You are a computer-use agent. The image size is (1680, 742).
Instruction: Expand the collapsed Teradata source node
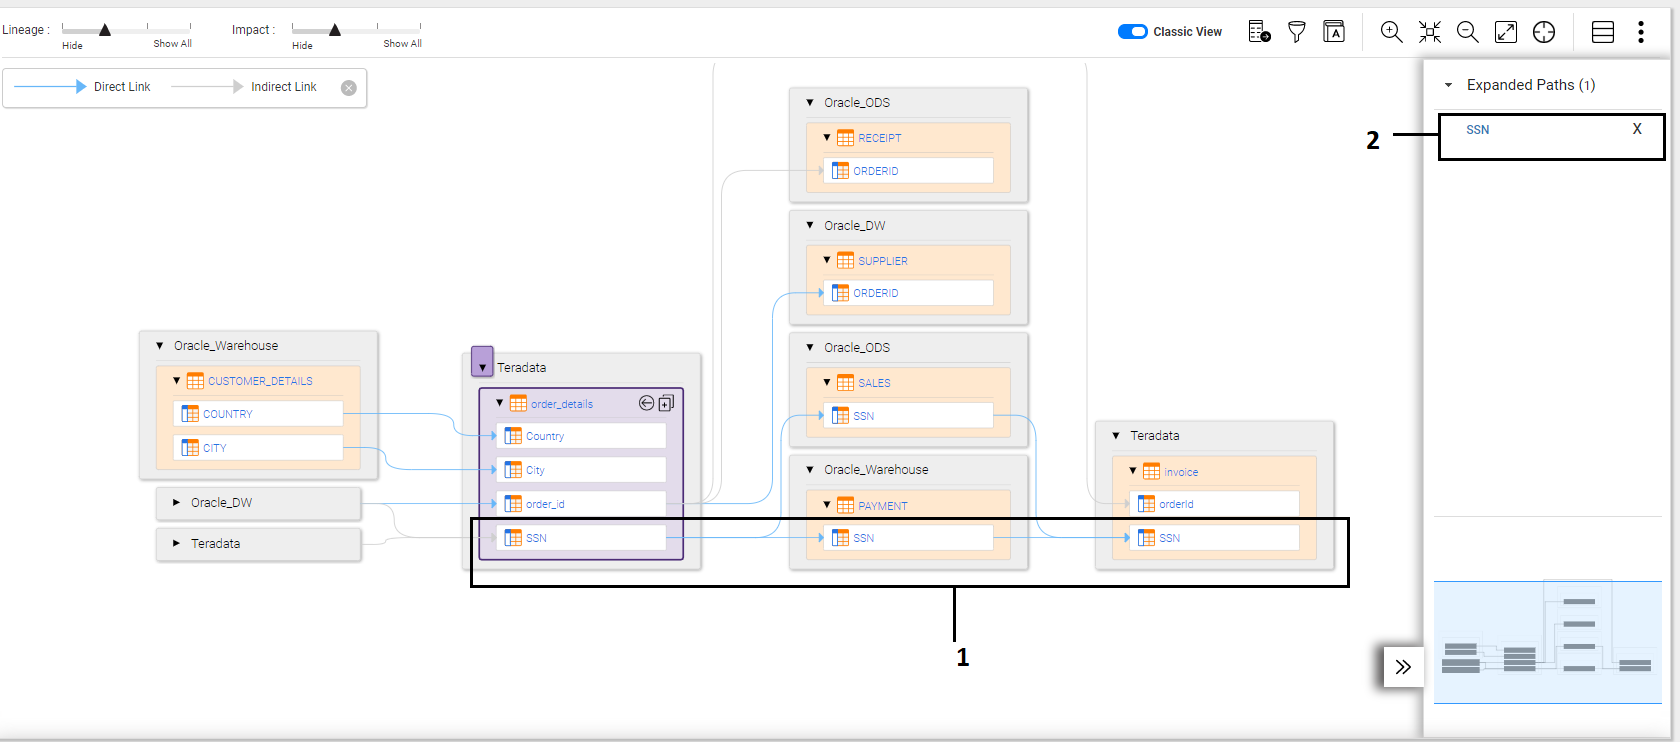click(177, 544)
